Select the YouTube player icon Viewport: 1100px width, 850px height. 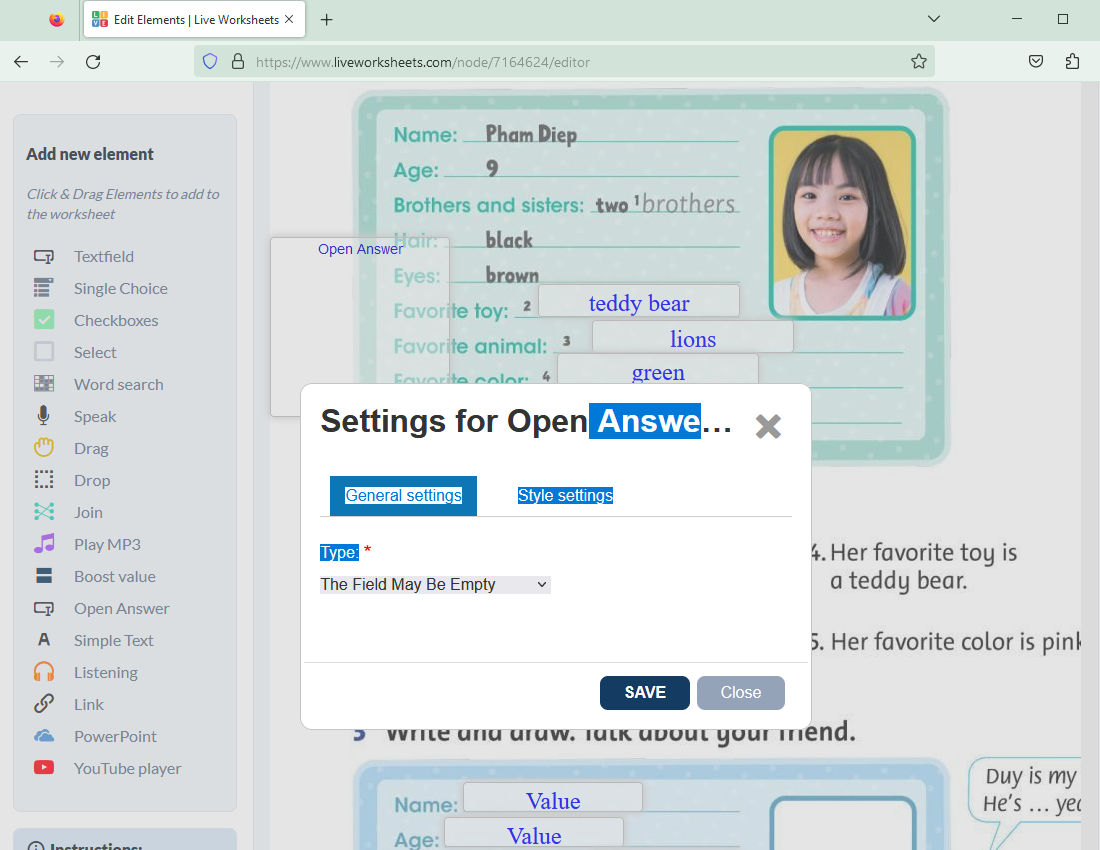click(x=43, y=769)
